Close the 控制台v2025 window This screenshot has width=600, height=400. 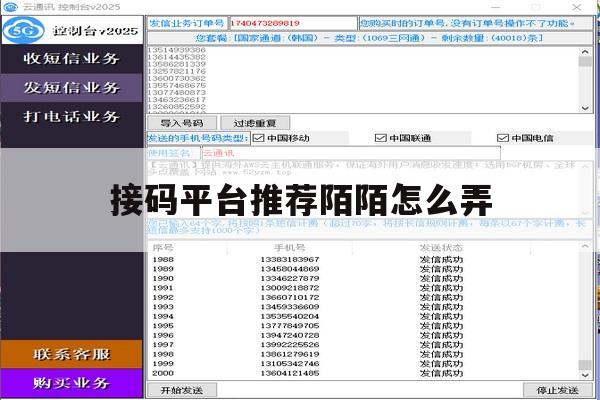[577, 7]
